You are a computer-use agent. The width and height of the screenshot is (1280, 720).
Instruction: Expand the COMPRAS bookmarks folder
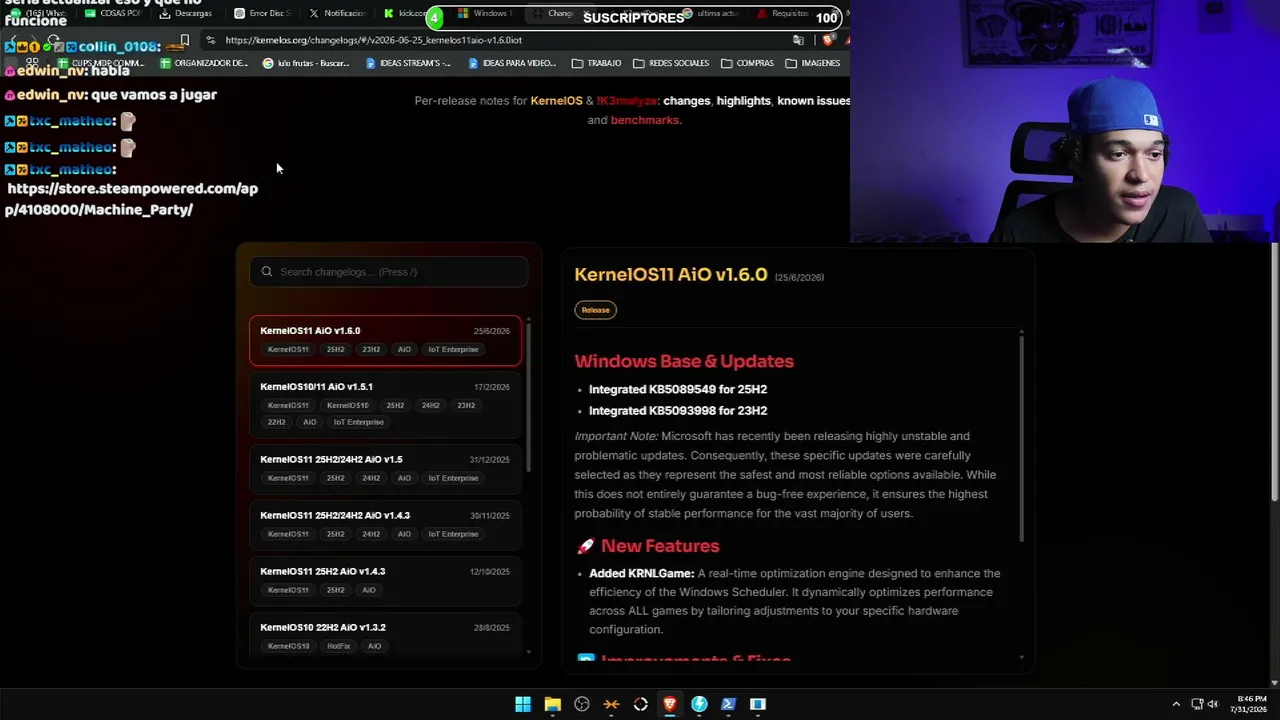pyautogui.click(x=747, y=63)
